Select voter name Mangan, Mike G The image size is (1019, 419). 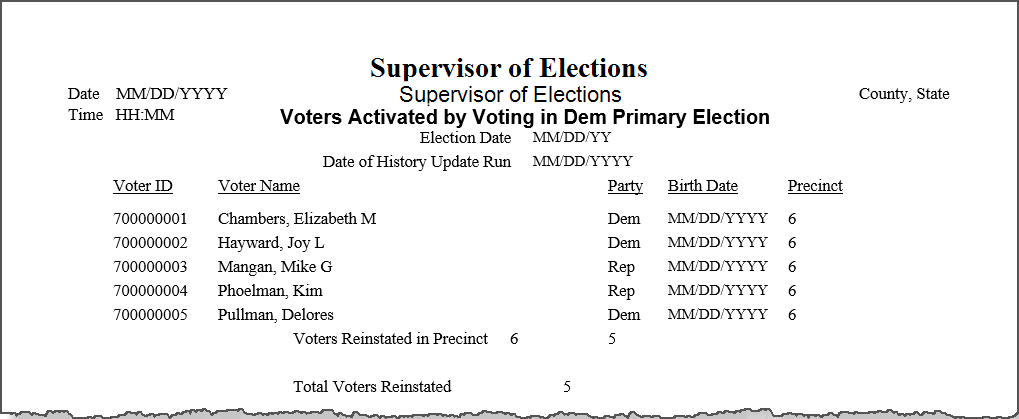pos(276,267)
